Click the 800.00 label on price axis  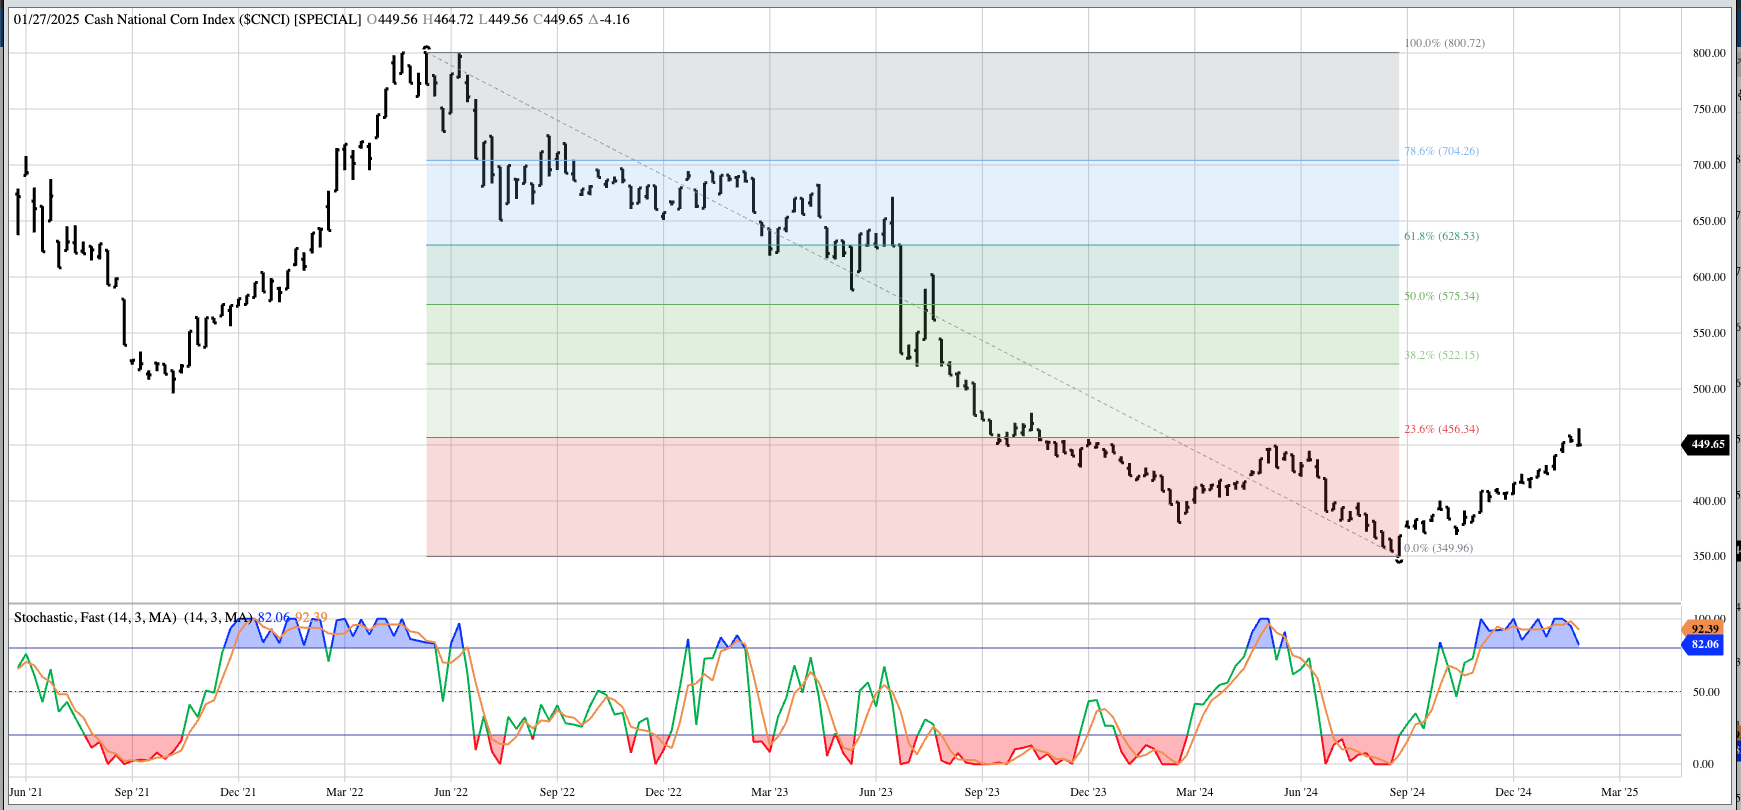click(x=1709, y=53)
